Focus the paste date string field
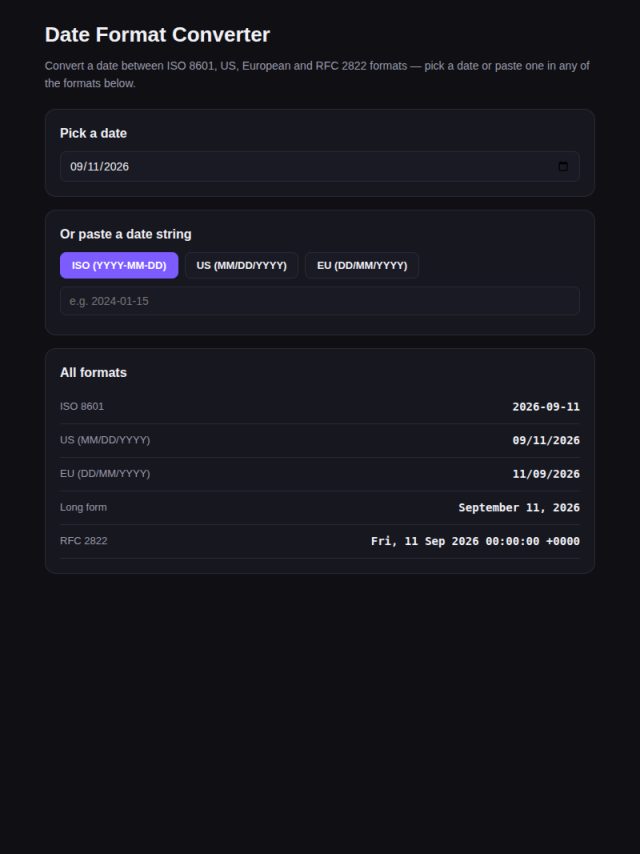640x854 pixels. click(x=320, y=301)
